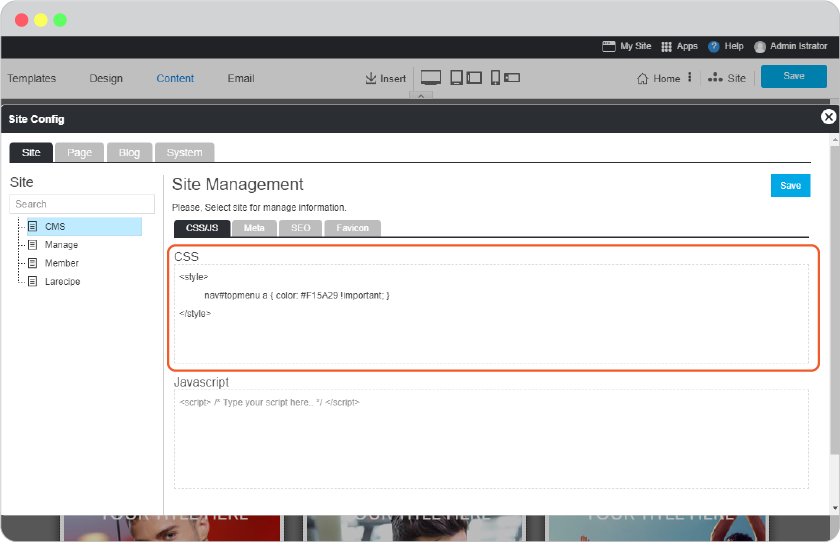Collapse the toolbar with the up chevron
Screen dimensions: 840x542
421,96
